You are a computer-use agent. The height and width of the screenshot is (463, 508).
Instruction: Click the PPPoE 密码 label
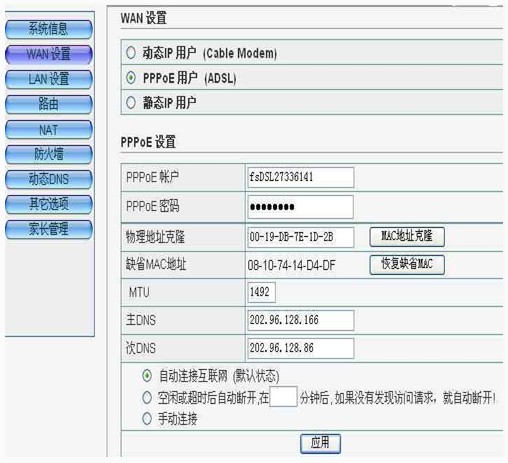tap(152, 207)
